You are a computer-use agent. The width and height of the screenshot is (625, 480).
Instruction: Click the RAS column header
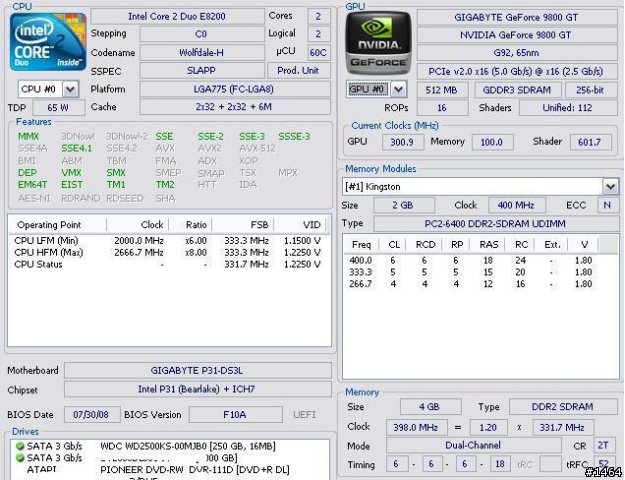point(488,244)
